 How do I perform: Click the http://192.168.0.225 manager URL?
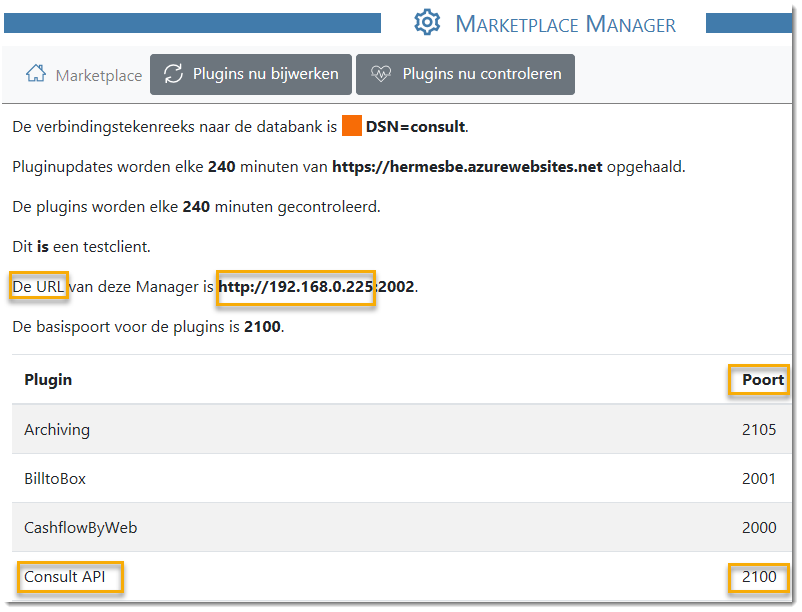pos(296,288)
